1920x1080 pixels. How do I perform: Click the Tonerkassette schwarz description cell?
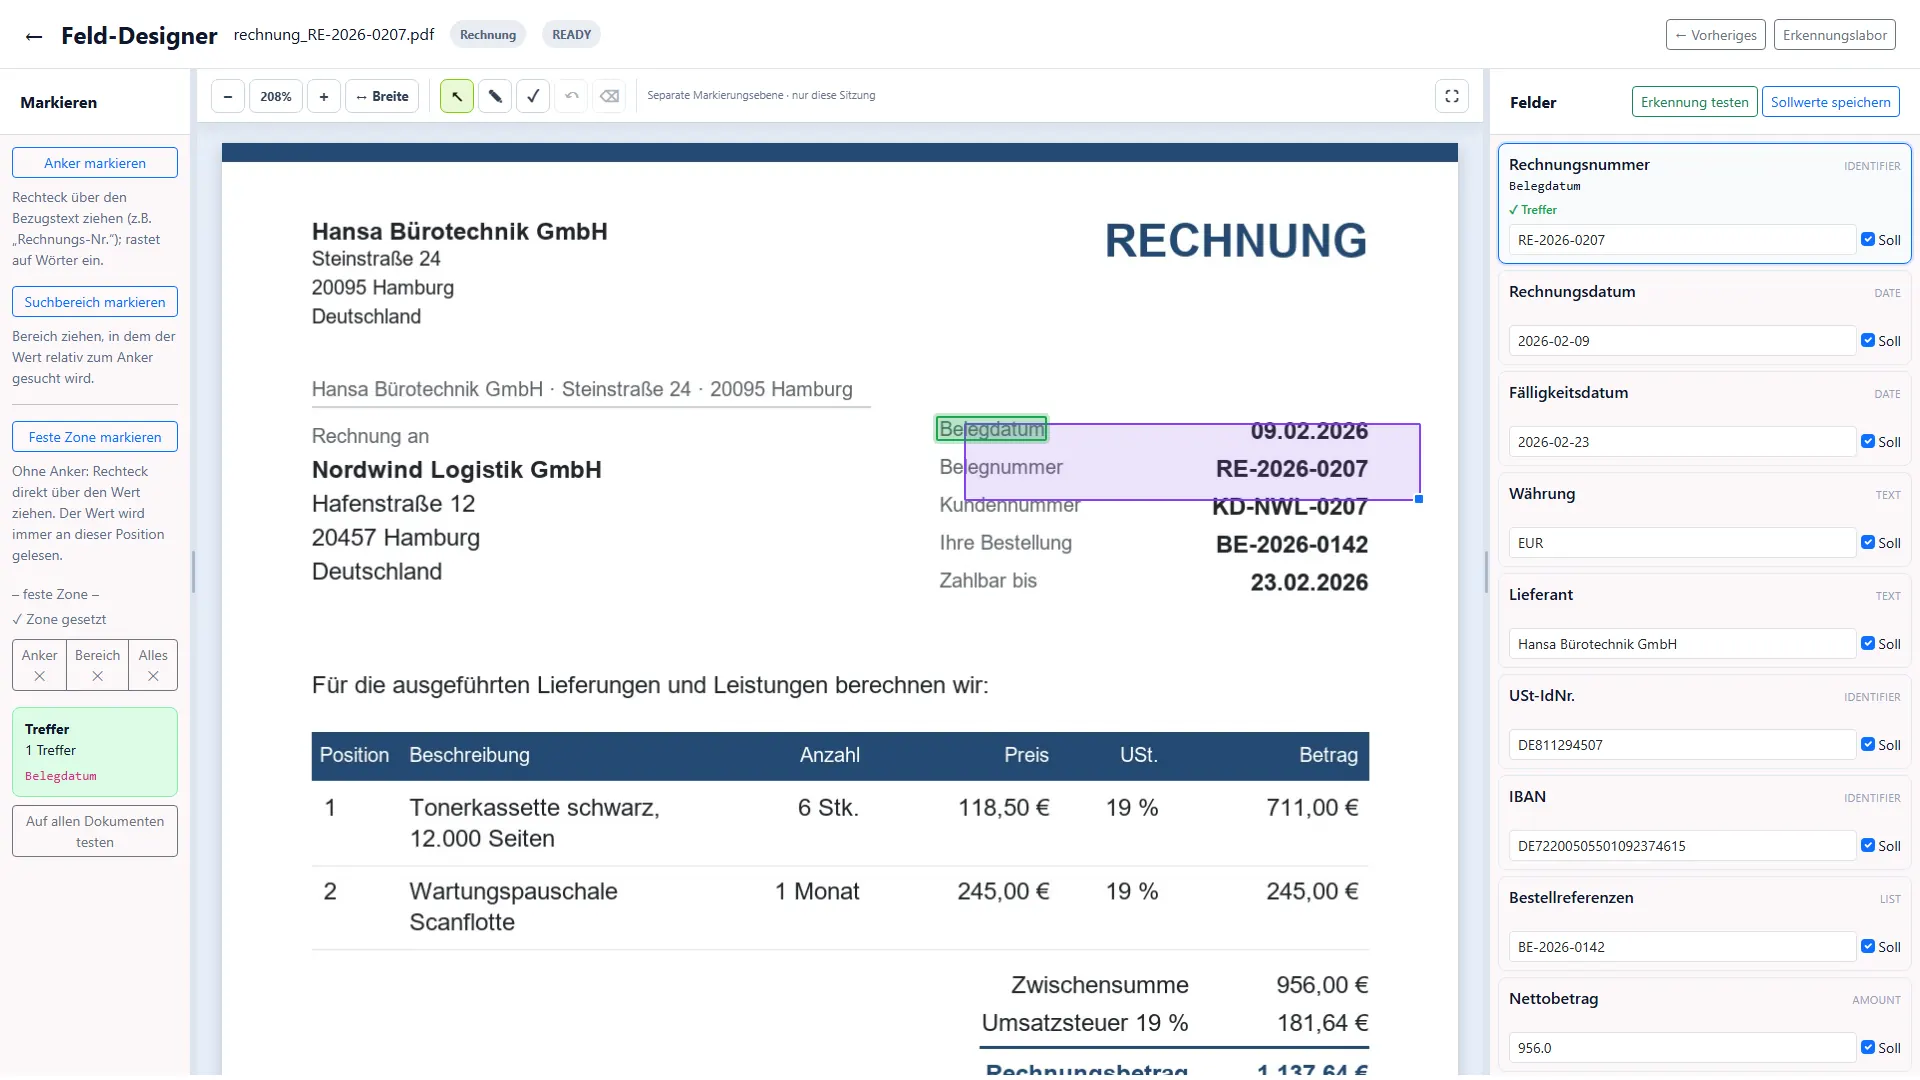pos(534,823)
